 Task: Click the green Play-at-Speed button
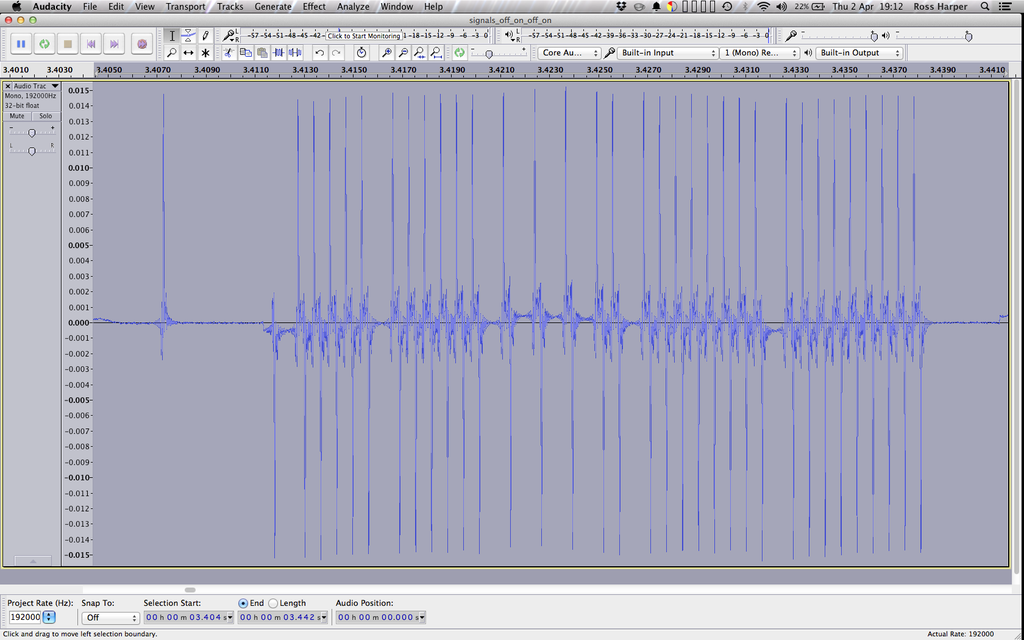coord(460,53)
